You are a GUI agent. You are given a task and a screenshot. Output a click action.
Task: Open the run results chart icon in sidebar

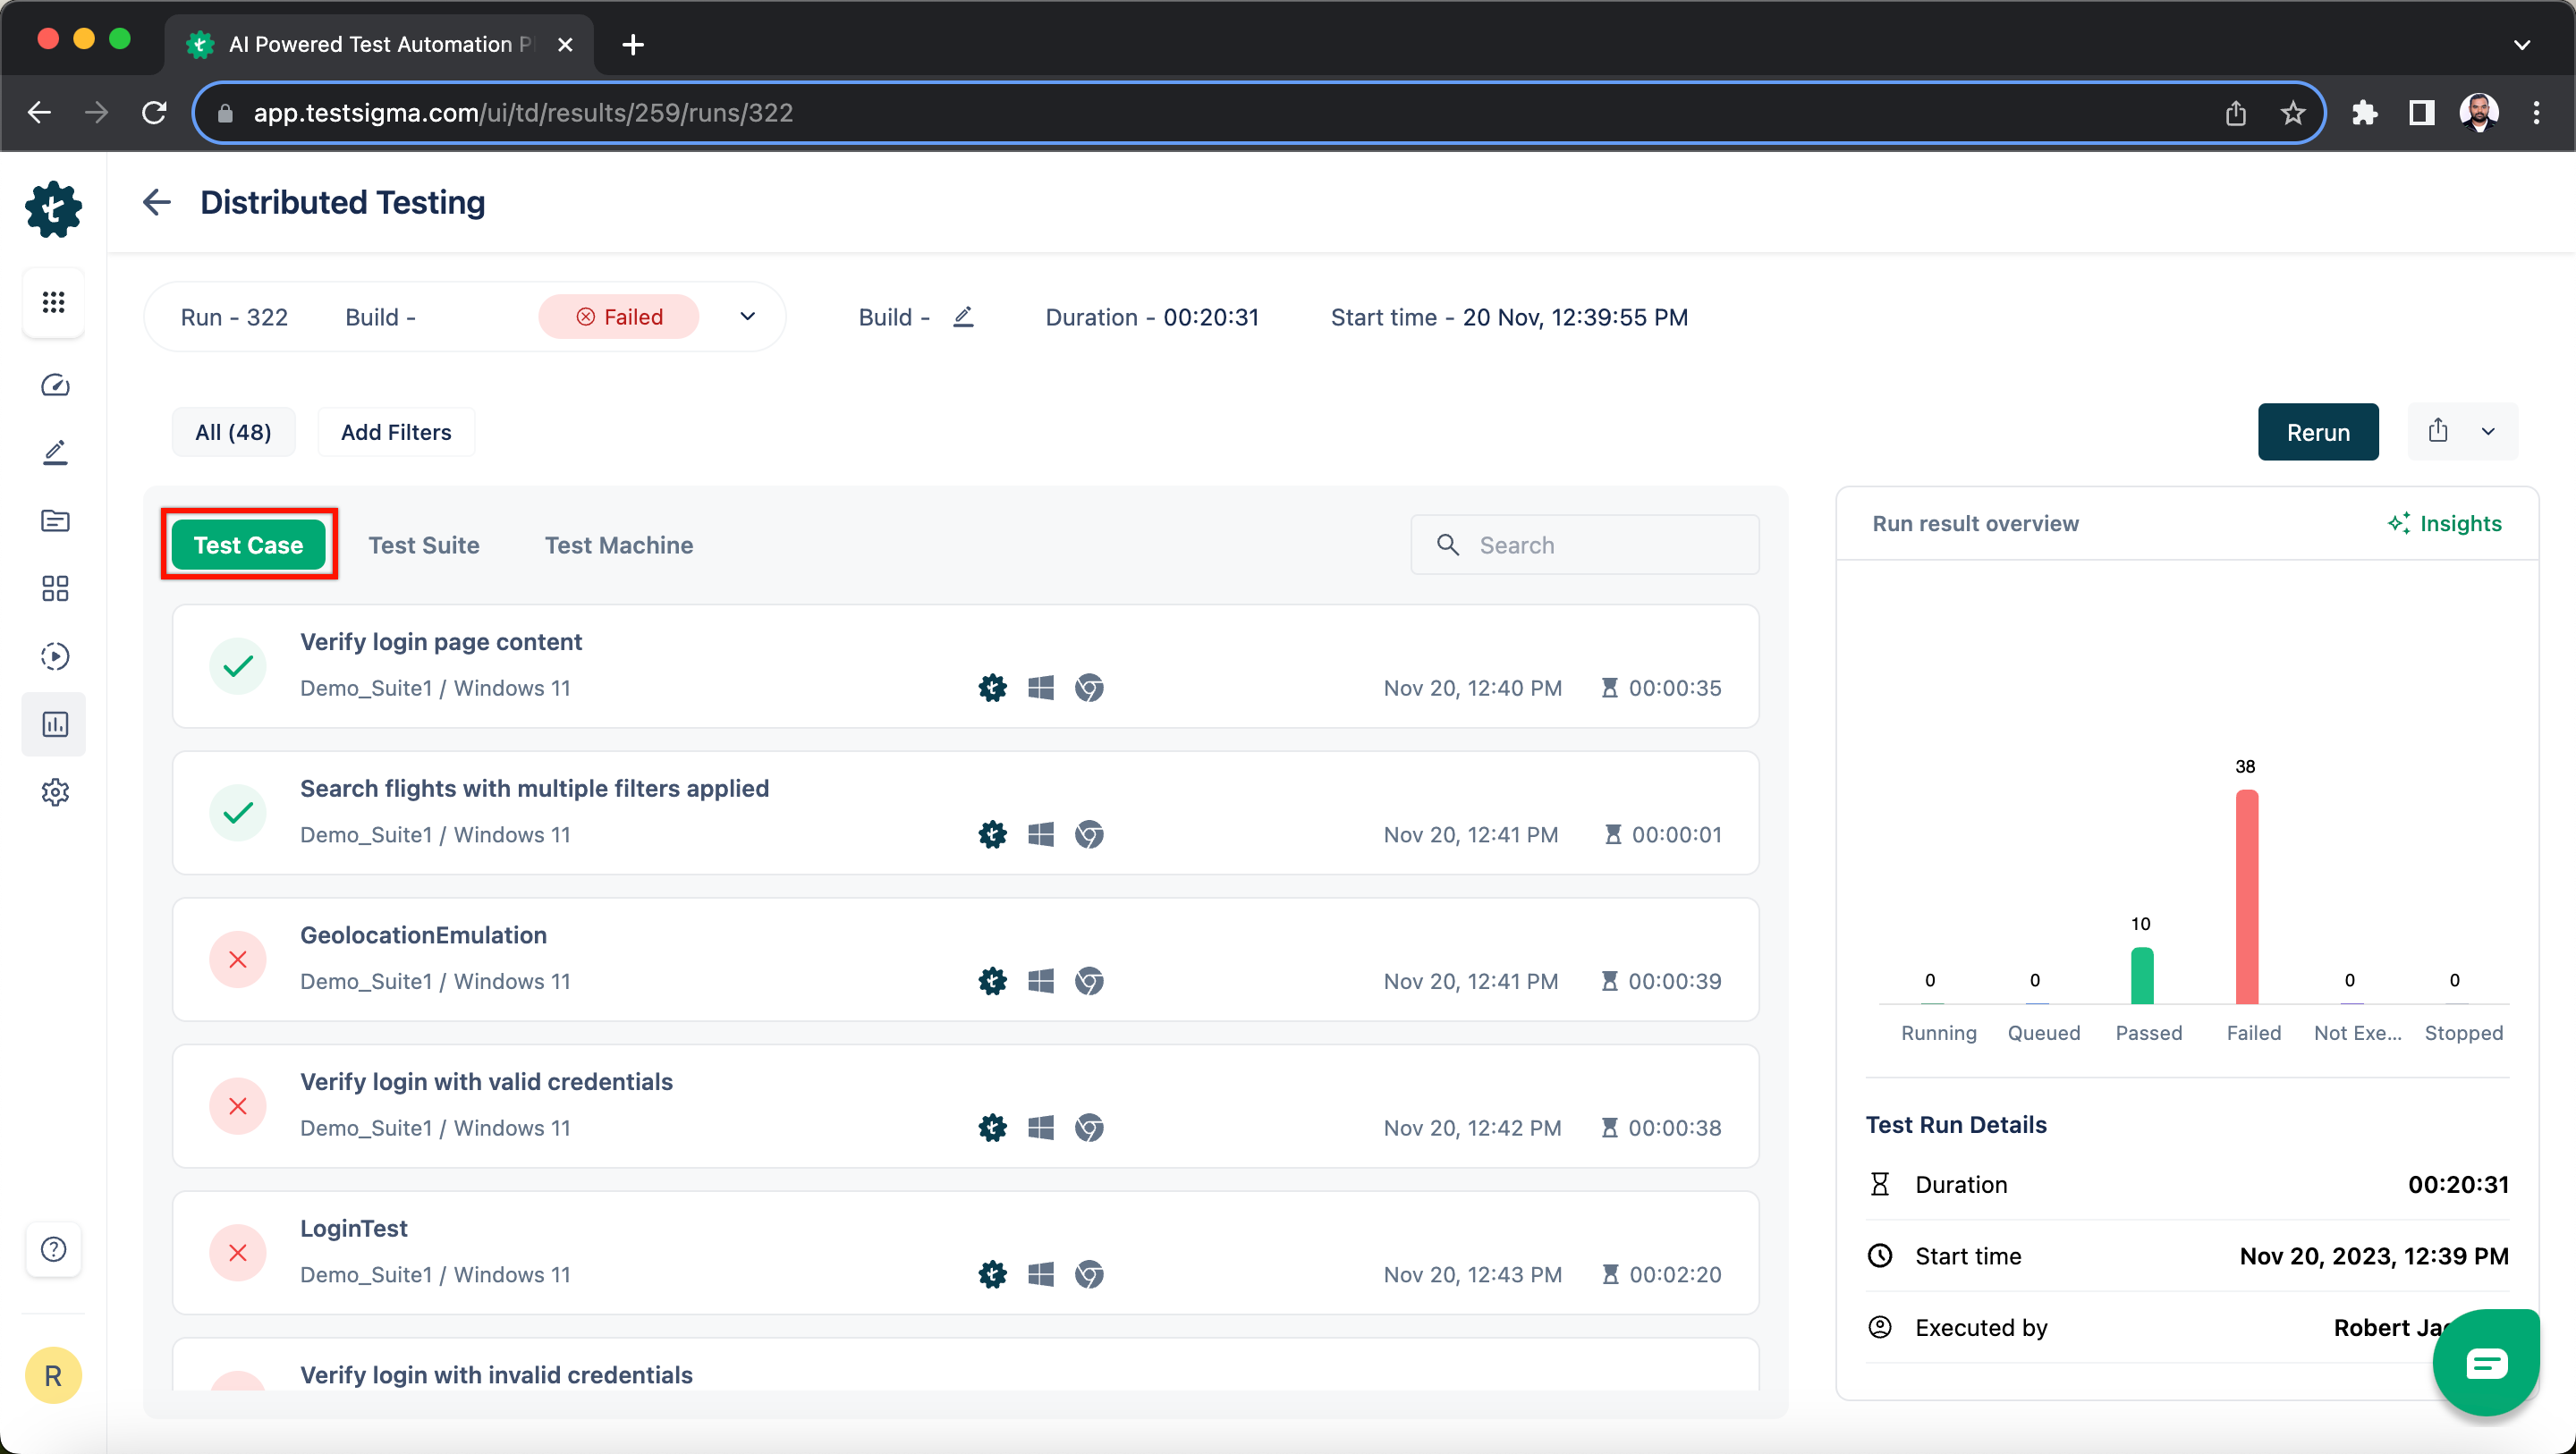55,724
